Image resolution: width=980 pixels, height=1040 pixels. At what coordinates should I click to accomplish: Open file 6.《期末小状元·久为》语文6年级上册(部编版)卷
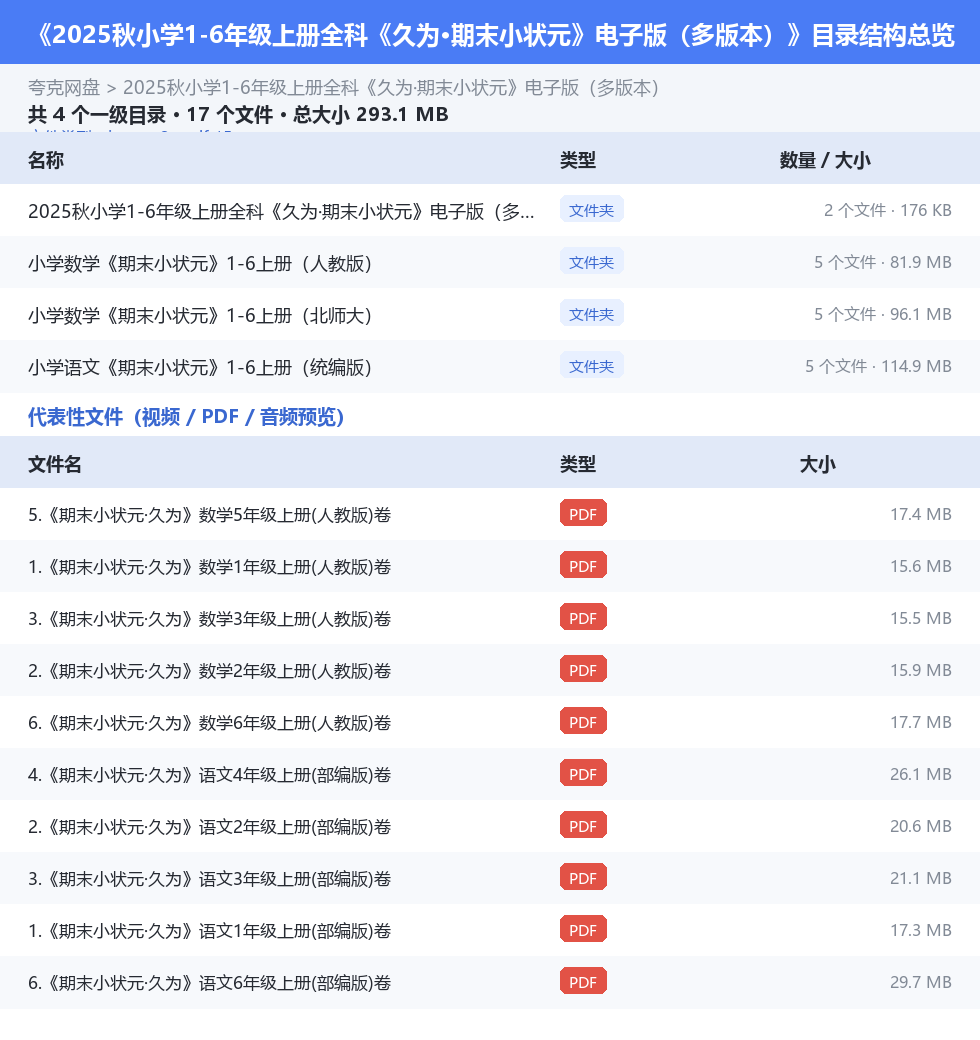click(210, 983)
